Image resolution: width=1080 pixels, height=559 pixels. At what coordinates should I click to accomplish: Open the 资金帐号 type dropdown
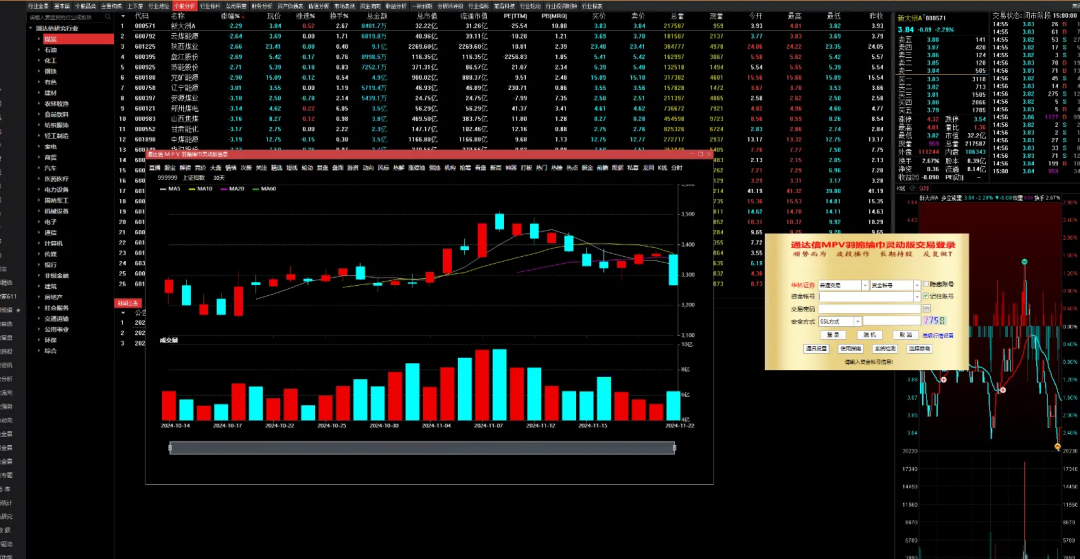tap(917, 285)
